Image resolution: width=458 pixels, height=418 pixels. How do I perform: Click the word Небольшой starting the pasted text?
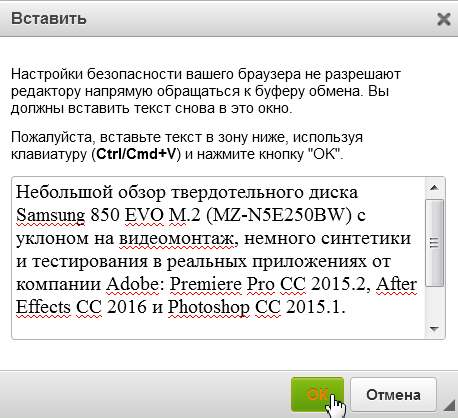[x=64, y=192]
